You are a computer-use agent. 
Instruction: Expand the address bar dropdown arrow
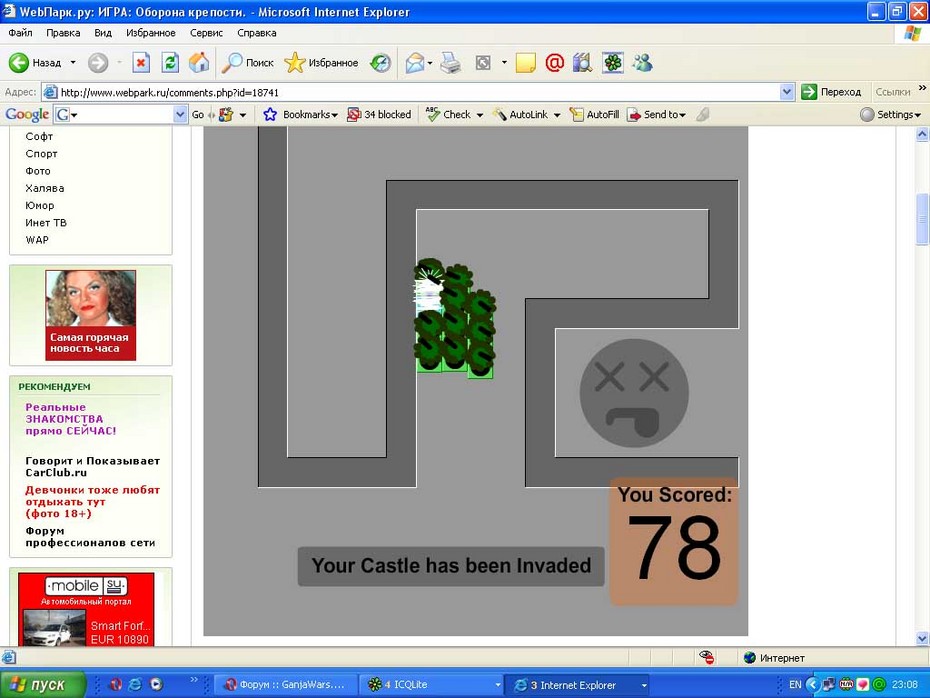(787, 92)
